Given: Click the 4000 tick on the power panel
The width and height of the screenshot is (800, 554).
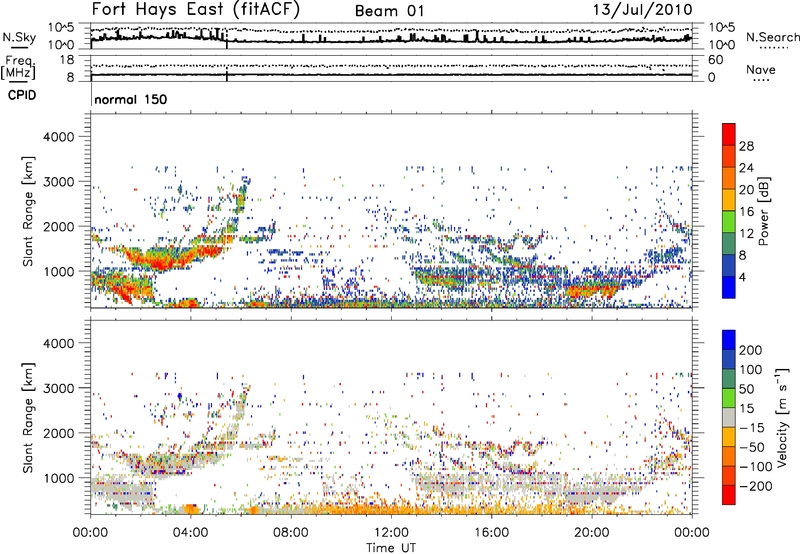Looking at the screenshot, I should (x=58, y=137).
